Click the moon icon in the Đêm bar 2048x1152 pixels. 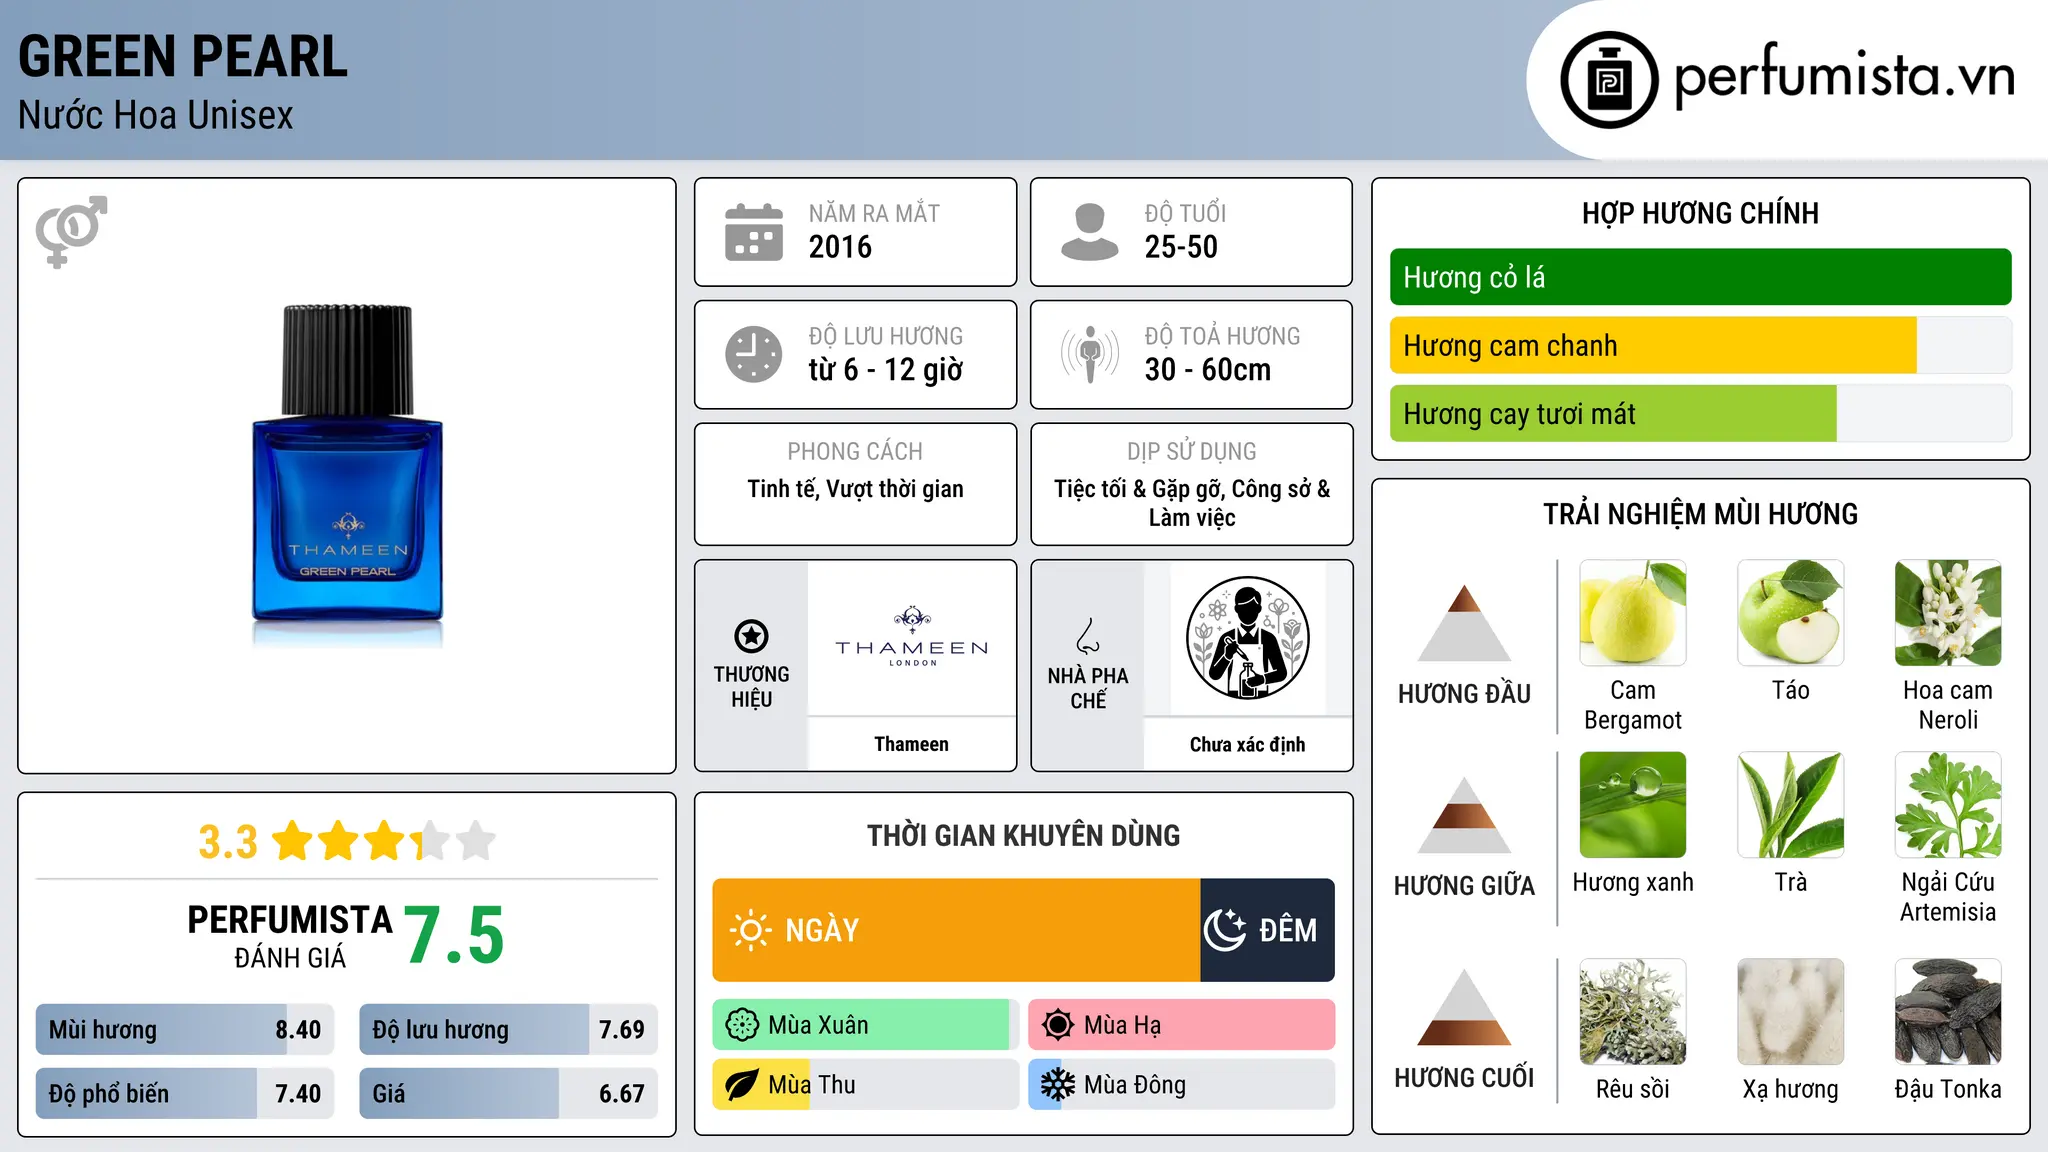point(1225,930)
